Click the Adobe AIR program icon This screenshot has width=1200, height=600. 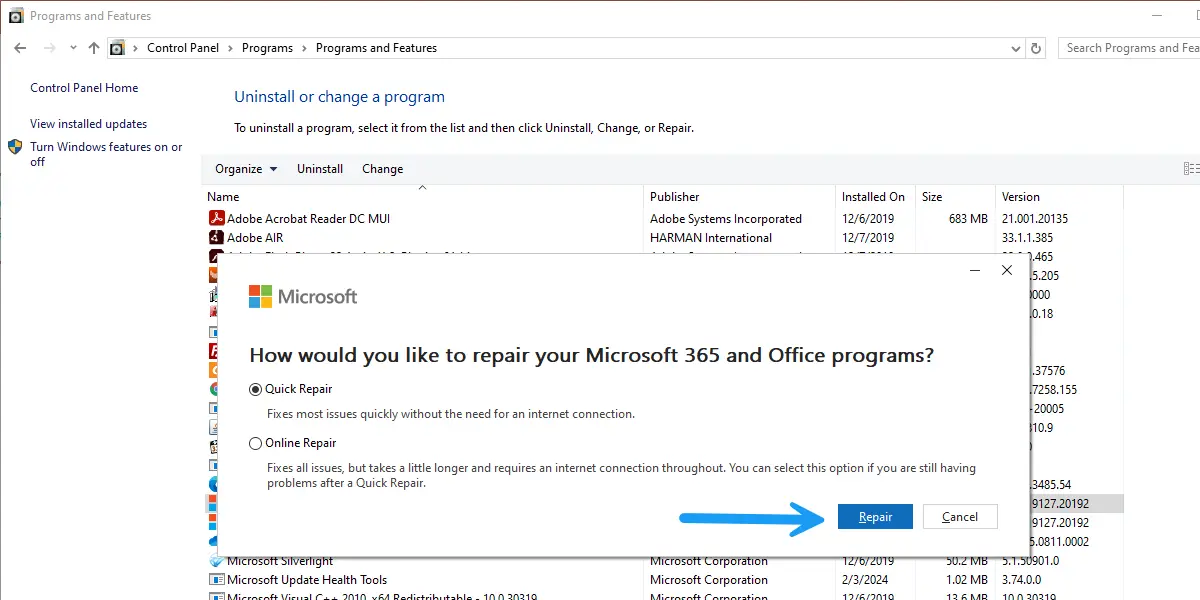(215, 237)
